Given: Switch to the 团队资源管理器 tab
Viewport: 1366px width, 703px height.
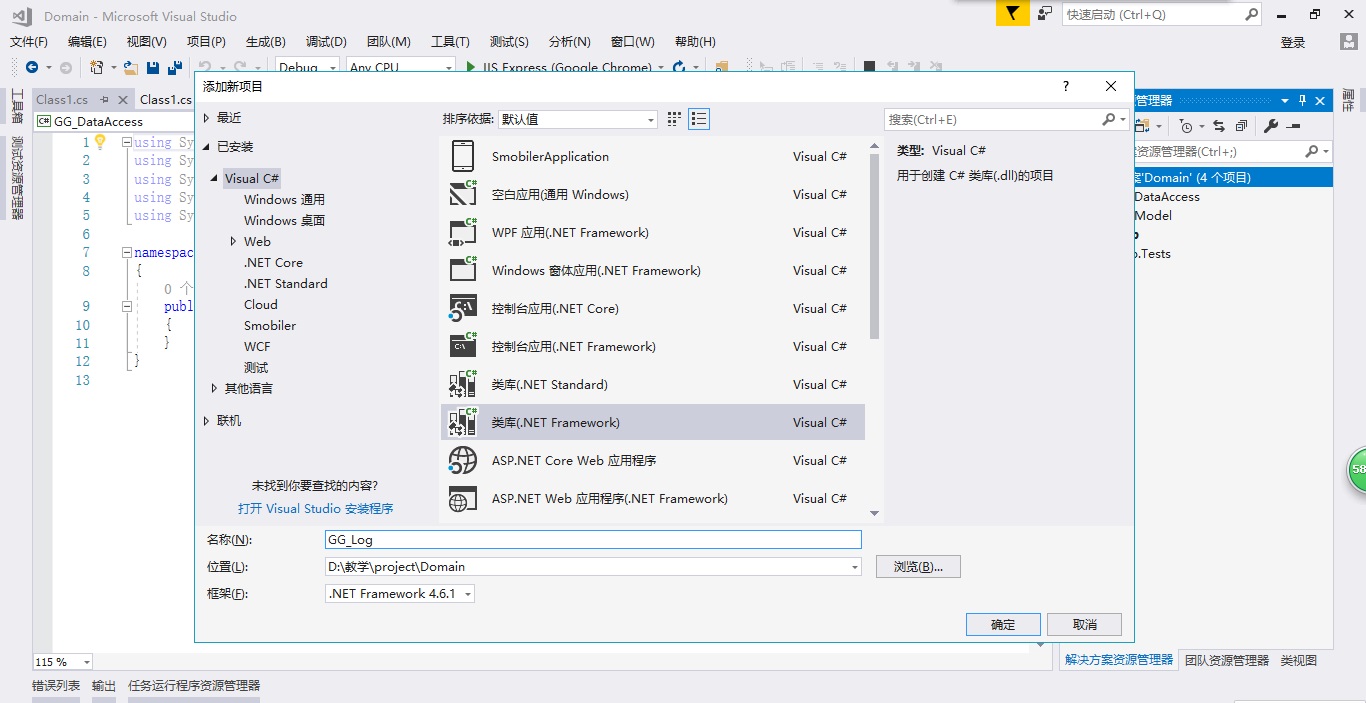Looking at the screenshot, I should (x=1227, y=660).
